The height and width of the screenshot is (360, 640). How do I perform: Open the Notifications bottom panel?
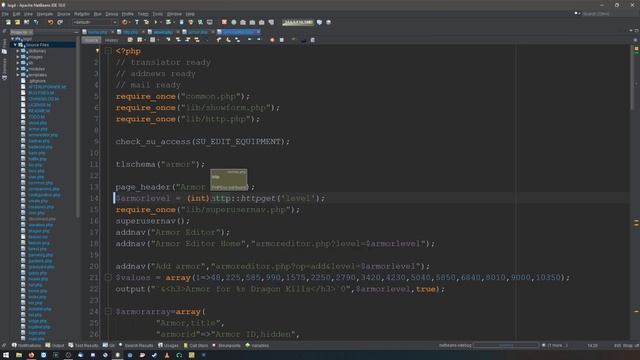click(26, 345)
